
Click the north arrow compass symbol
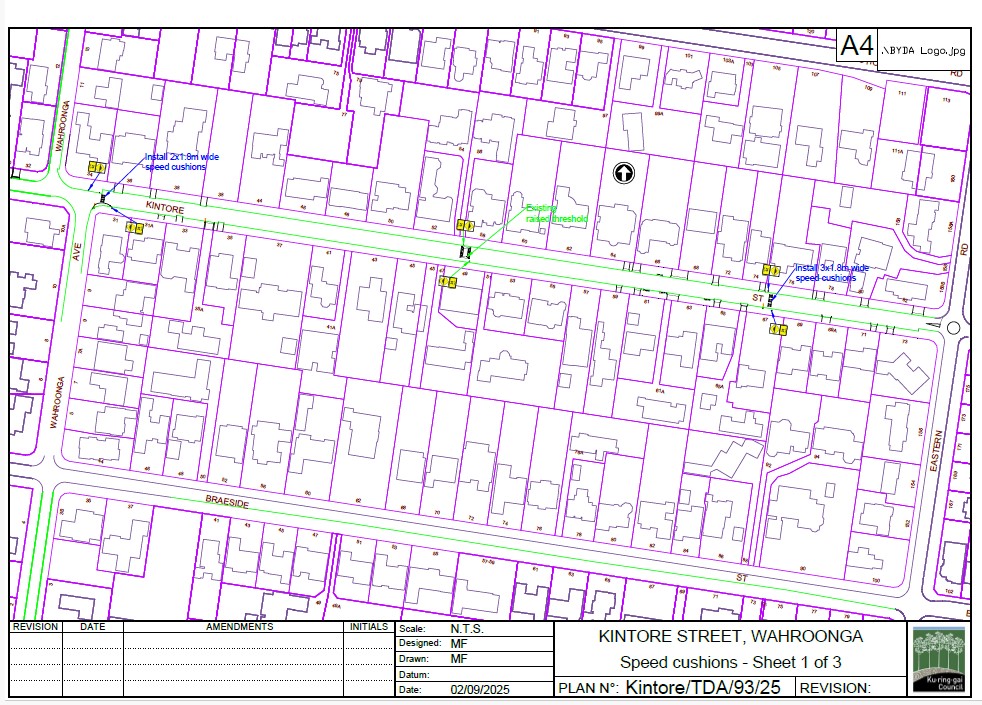(x=624, y=173)
